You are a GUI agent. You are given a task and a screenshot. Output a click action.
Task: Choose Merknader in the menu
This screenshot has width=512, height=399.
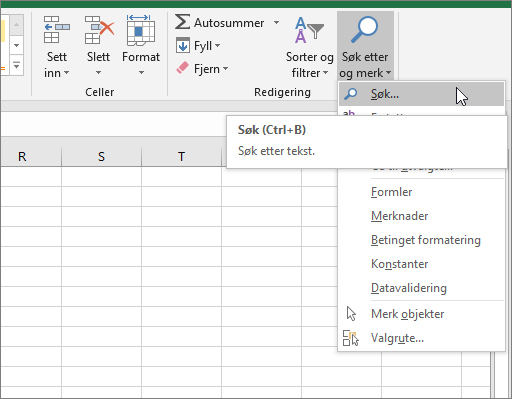[x=421, y=216]
